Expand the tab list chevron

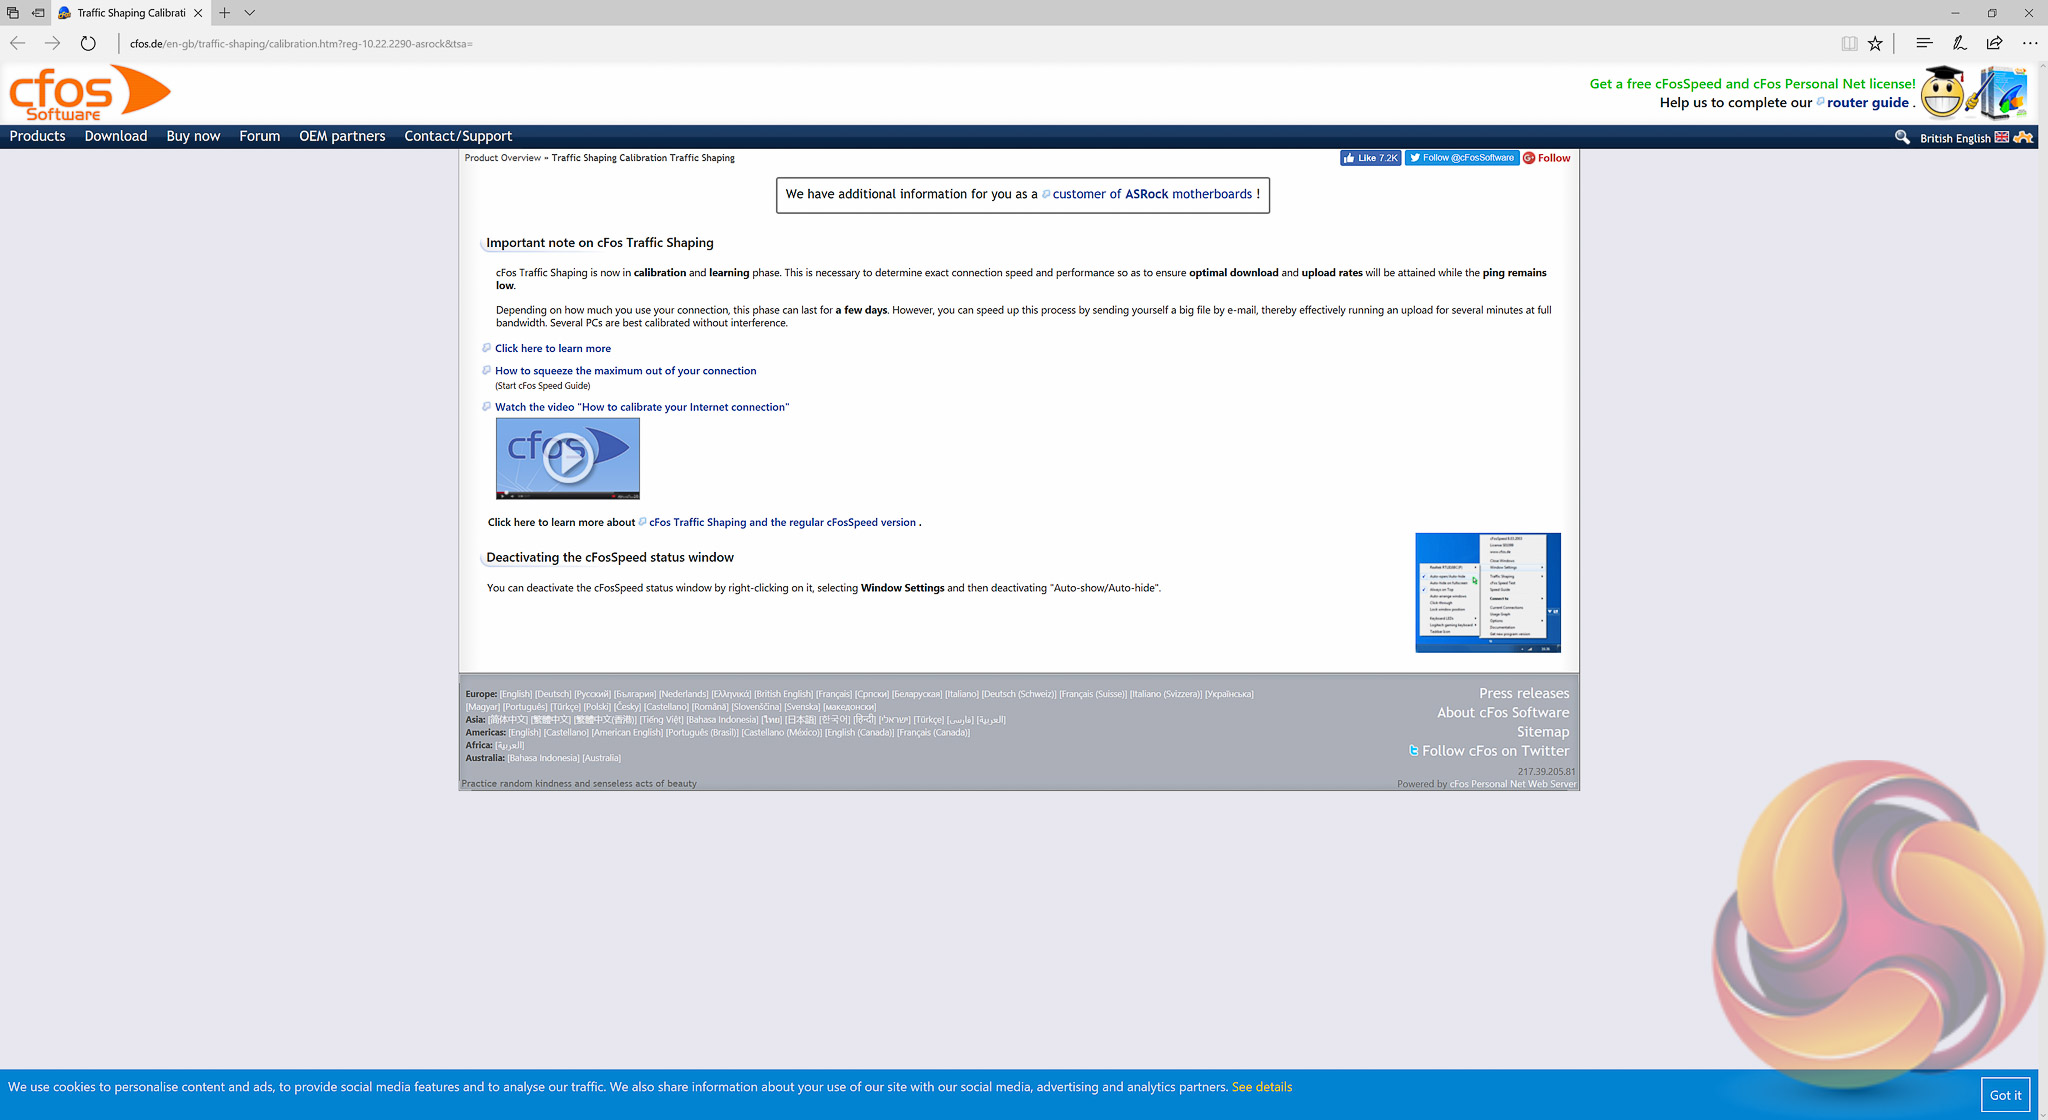250,13
